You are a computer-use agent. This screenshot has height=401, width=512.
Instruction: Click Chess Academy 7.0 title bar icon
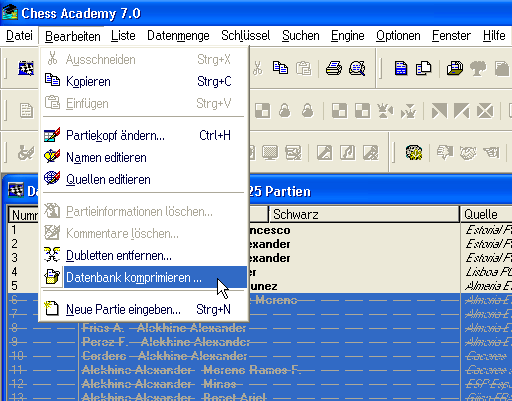click(10, 13)
